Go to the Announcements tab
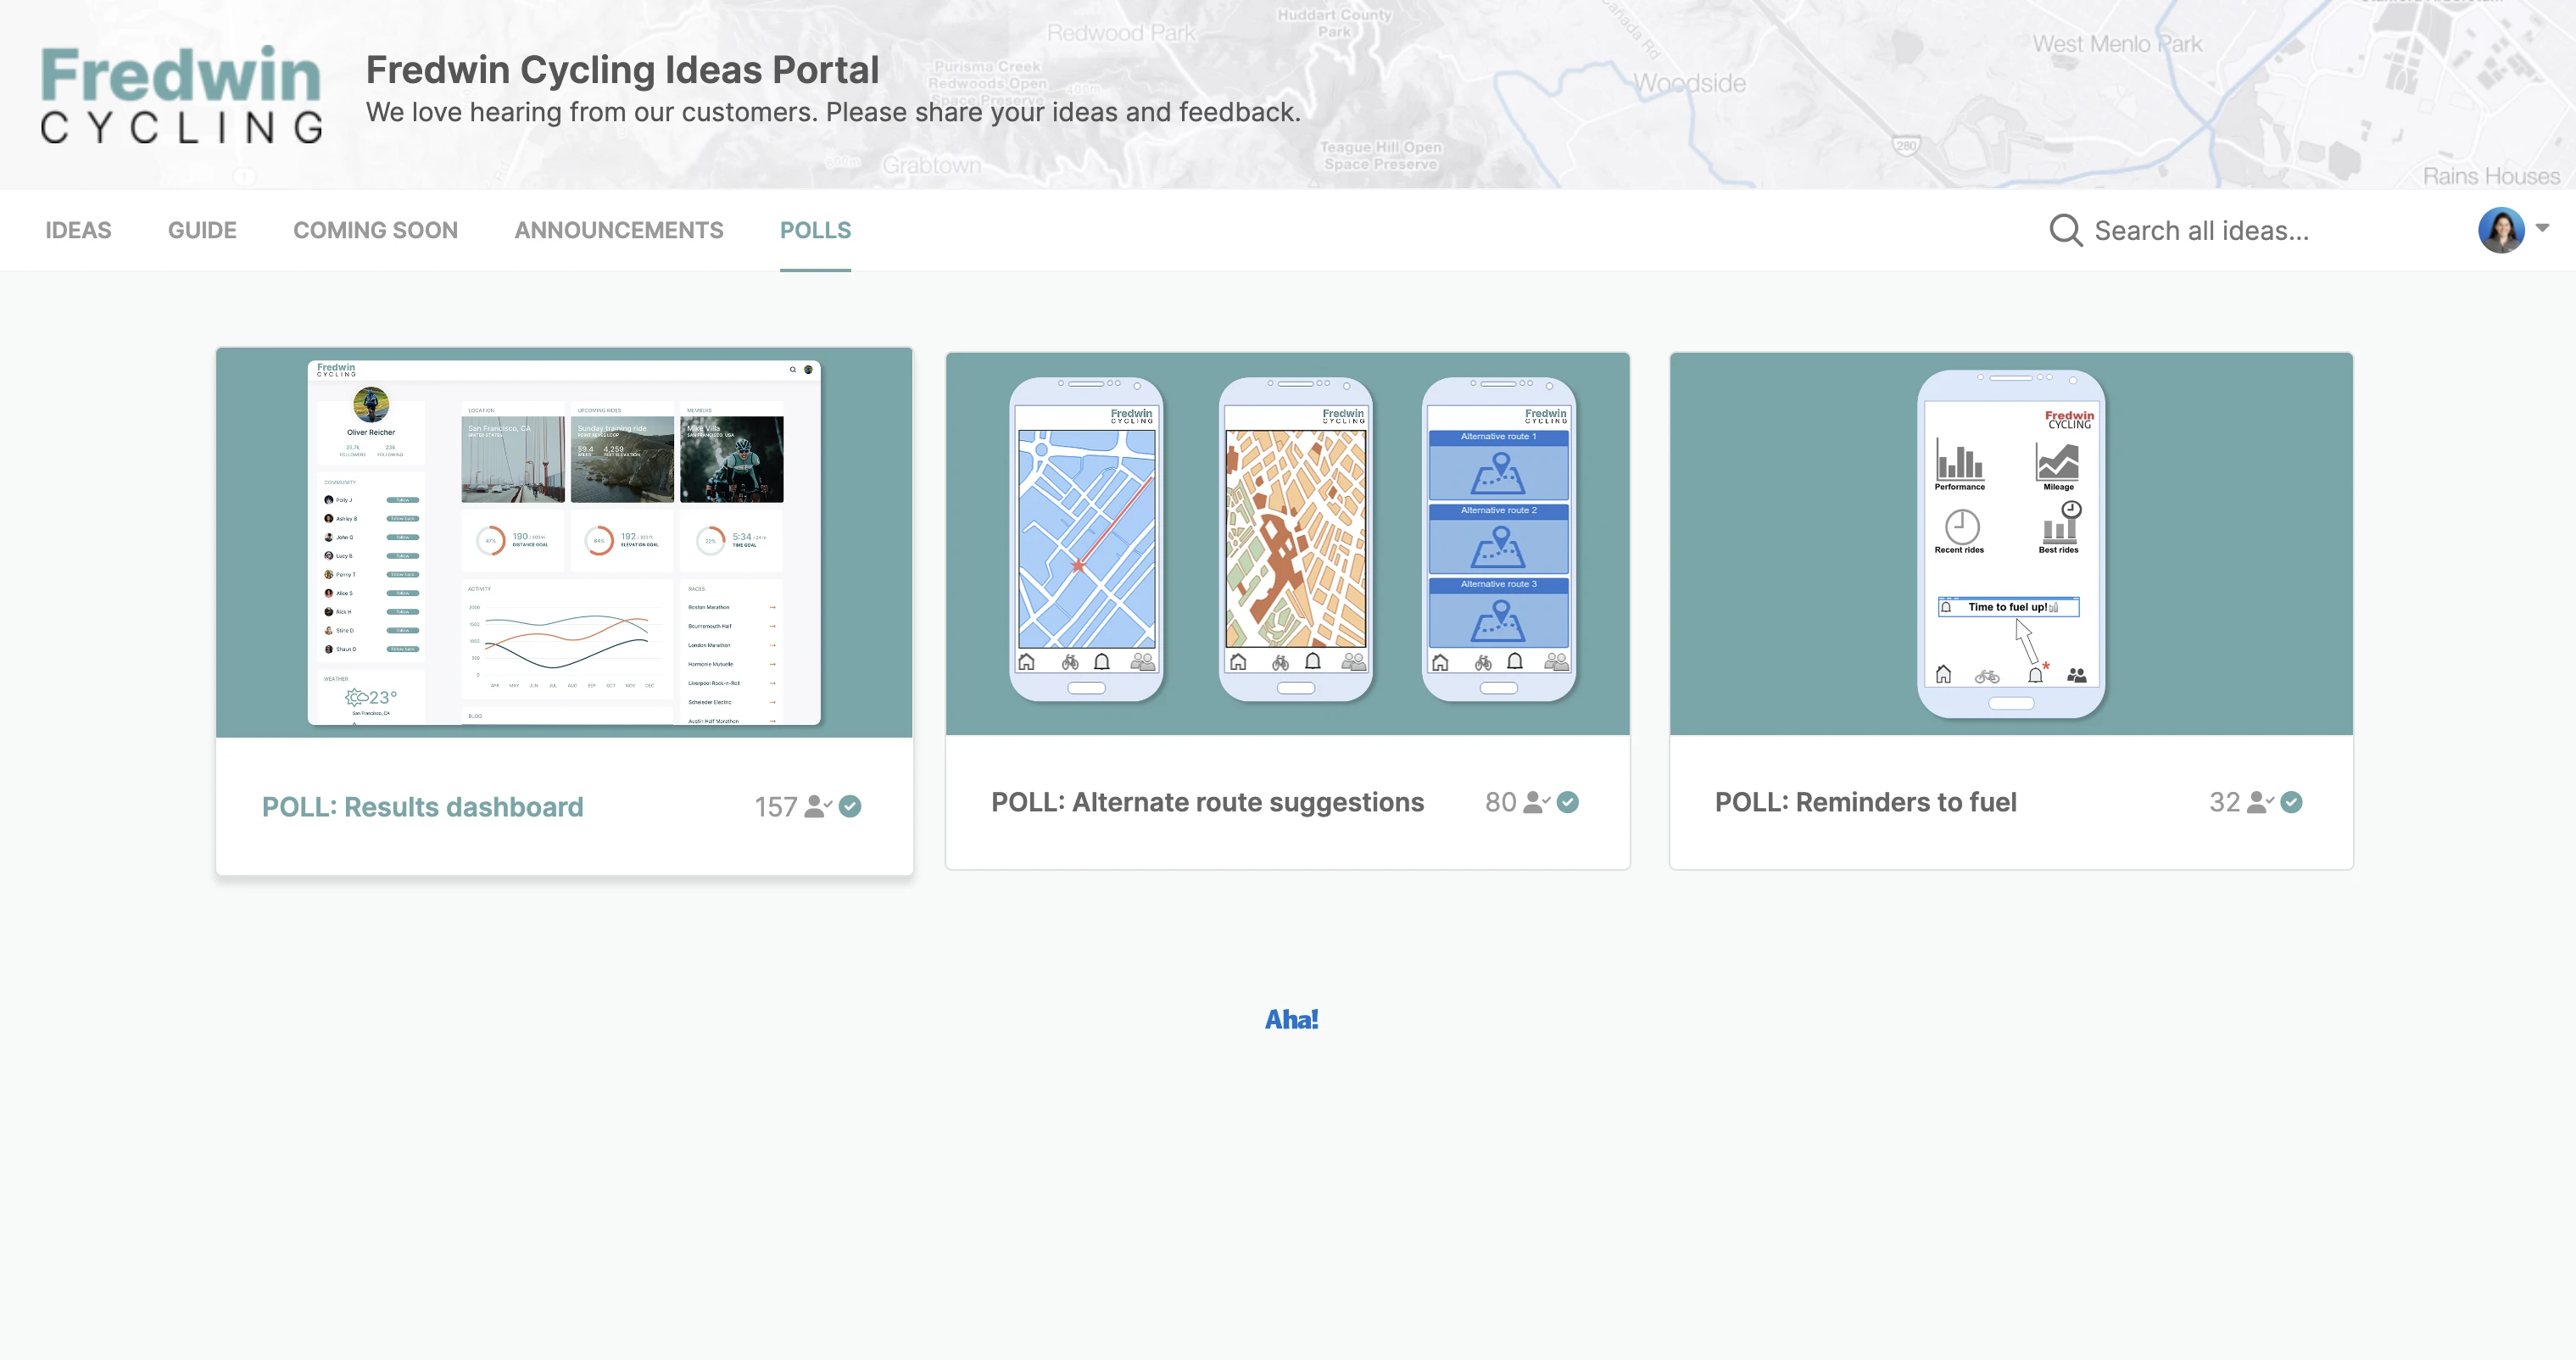This screenshot has width=2576, height=1360. 619,231
